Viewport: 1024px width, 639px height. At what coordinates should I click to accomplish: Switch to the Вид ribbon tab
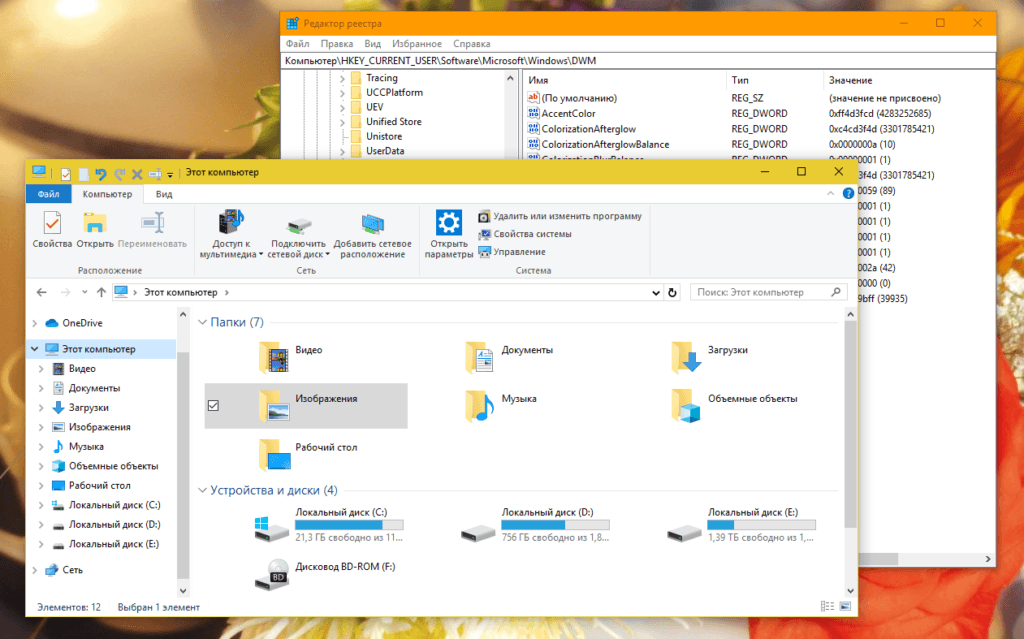[x=164, y=194]
